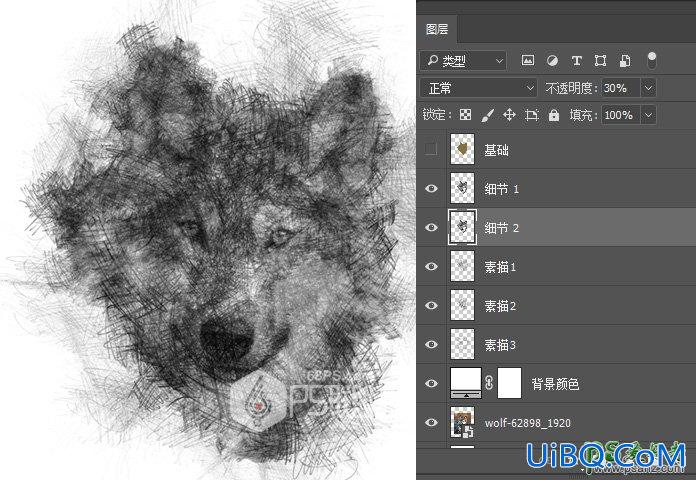Select the 素描2 layer thumbnail
Viewport: 696px width, 480px height.
[x=462, y=305]
